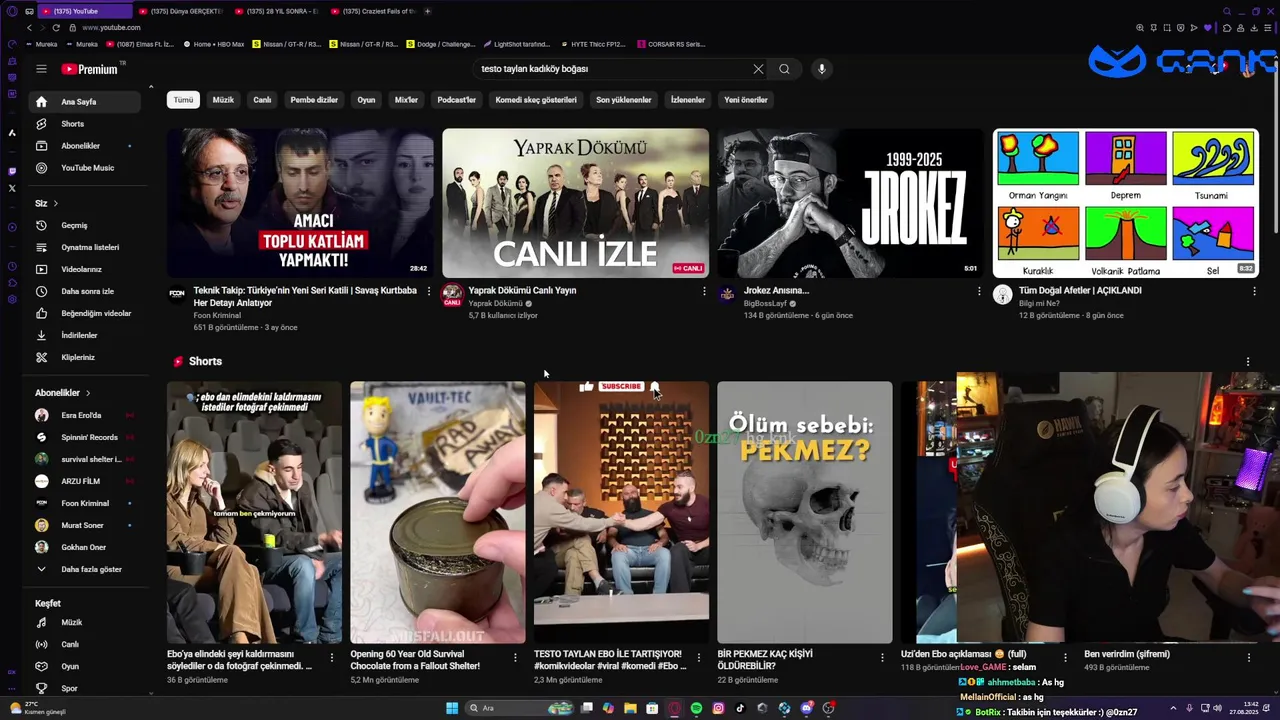
Task: Open CORSAIR RS Series bookmark
Action: (671, 44)
